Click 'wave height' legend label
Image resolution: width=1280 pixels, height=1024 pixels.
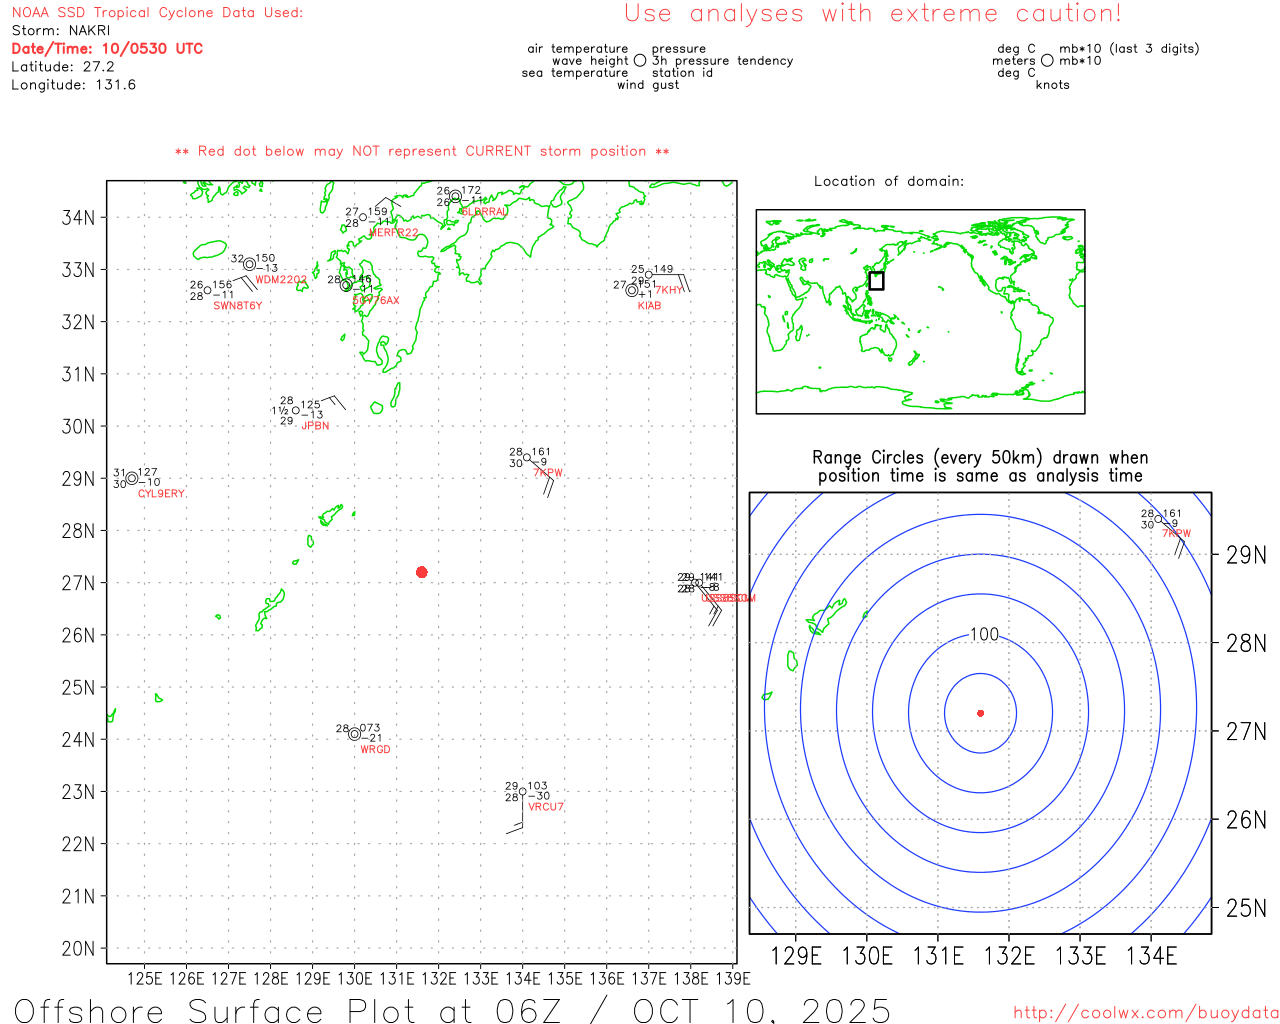tap(590, 61)
